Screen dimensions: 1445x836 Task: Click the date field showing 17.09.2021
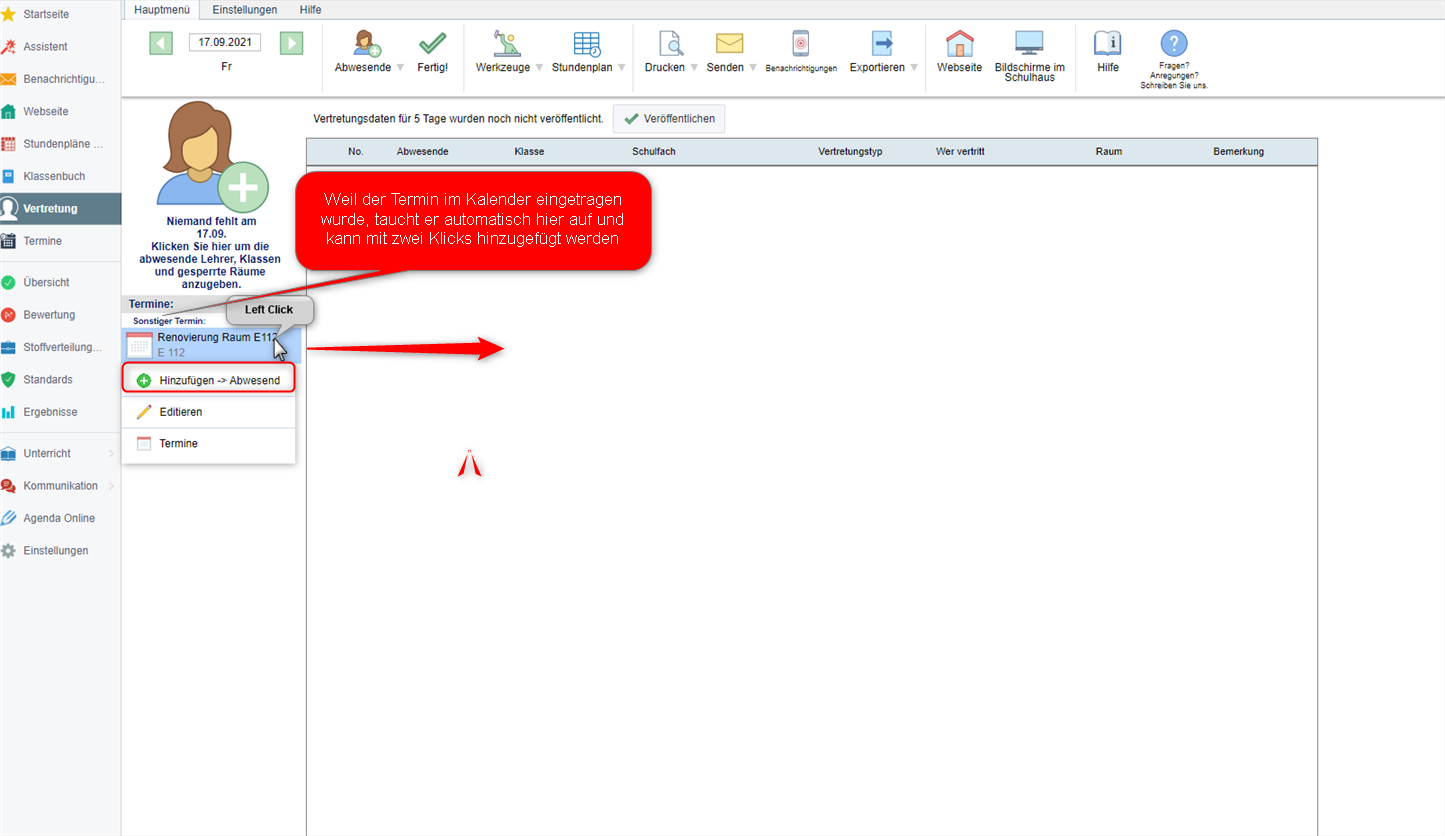tap(225, 43)
